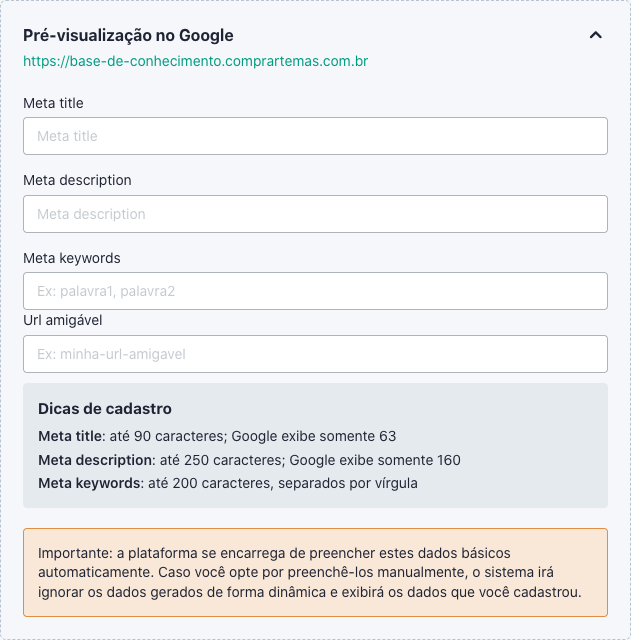Click into the Meta description input field
The image size is (631, 640).
pyautogui.click(x=315, y=214)
